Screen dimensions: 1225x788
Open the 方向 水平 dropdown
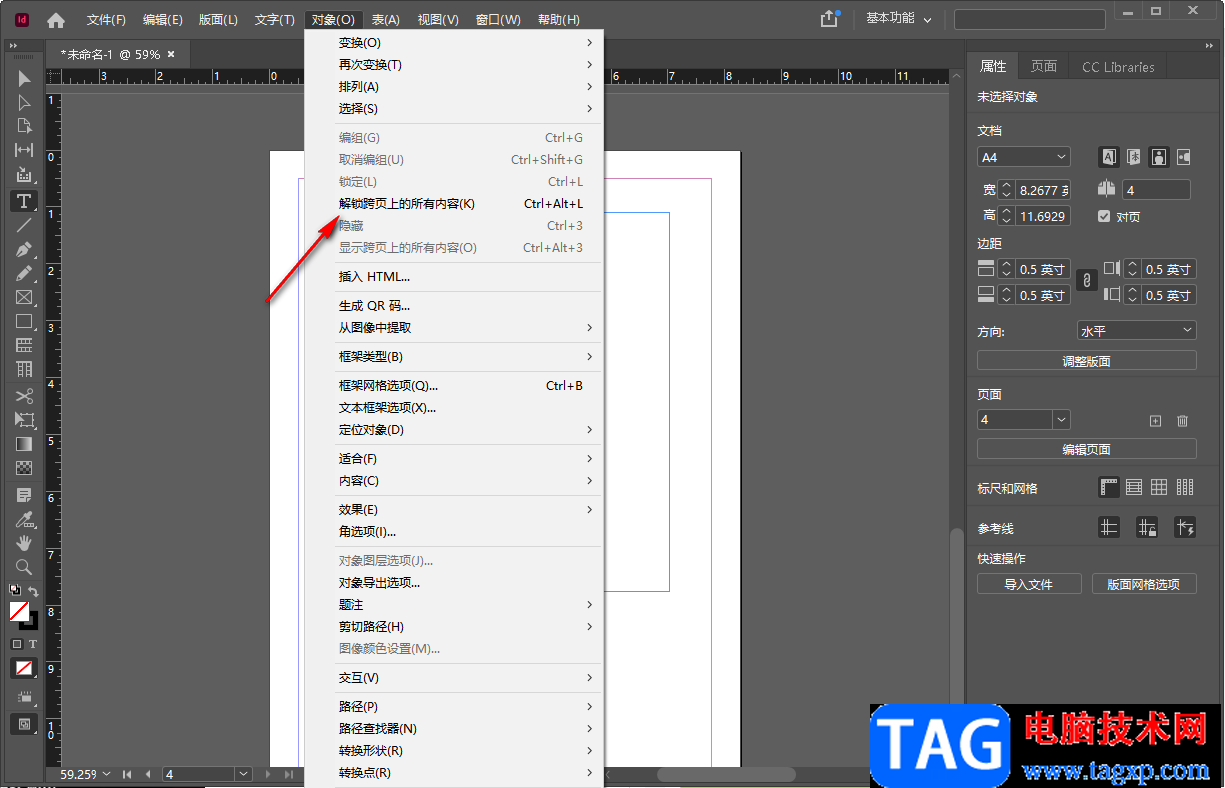coord(1136,331)
